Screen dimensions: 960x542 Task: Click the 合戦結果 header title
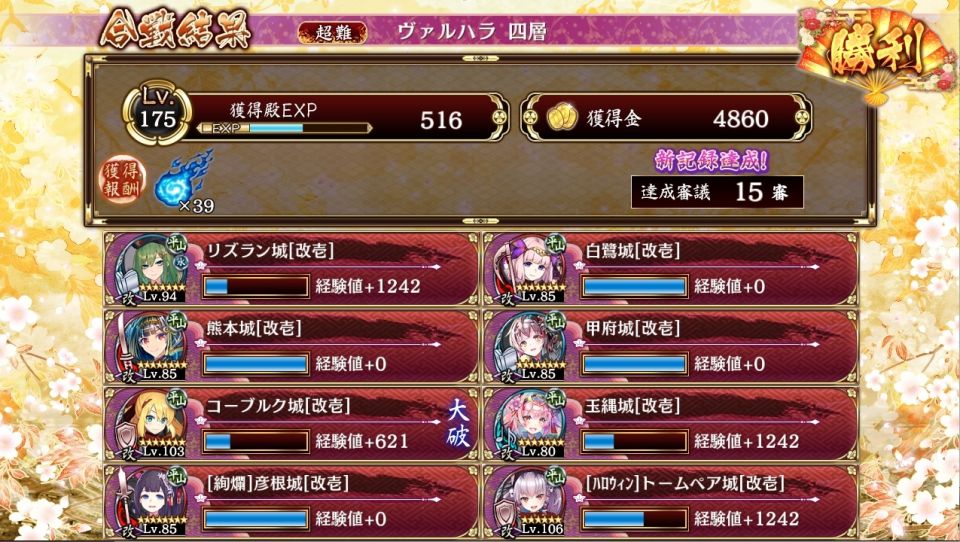[x=176, y=29]
